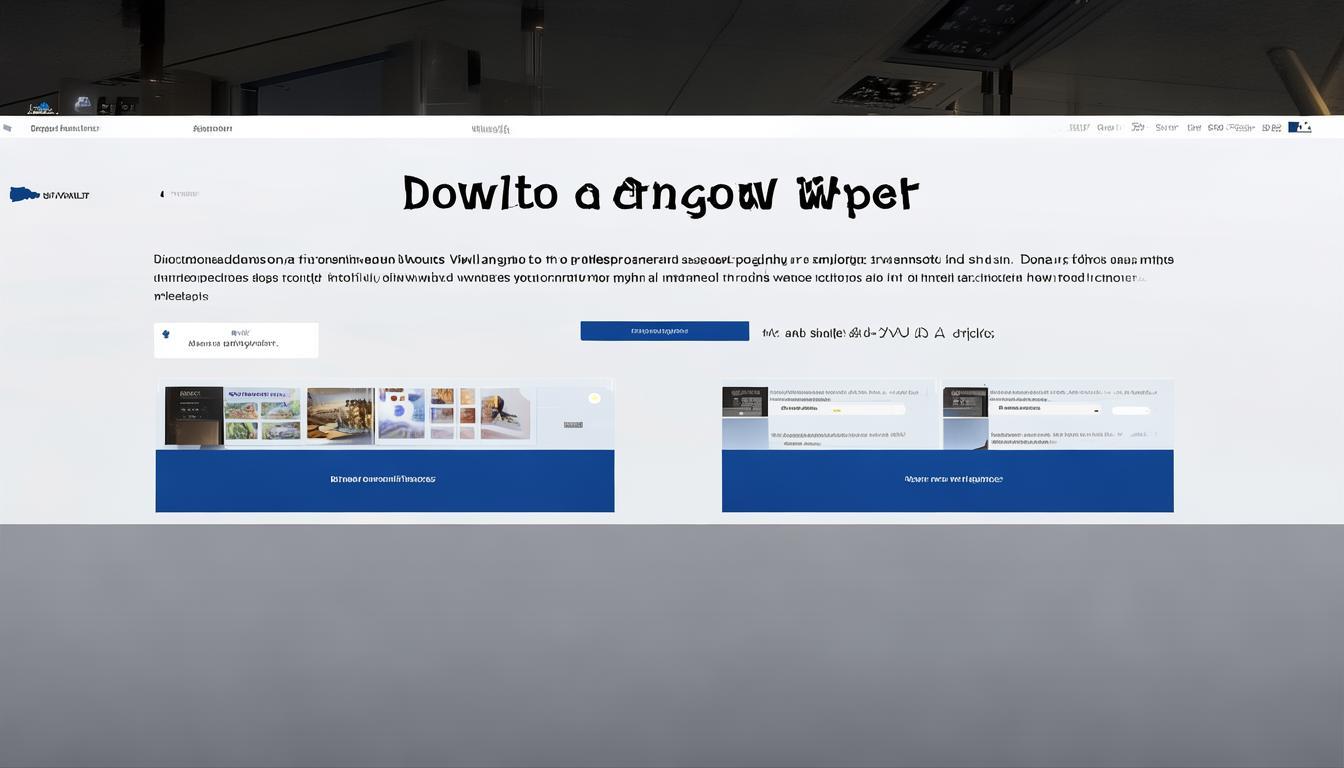
Task: Click the blue banner under the right preview card
Action: tap(947, 480)
